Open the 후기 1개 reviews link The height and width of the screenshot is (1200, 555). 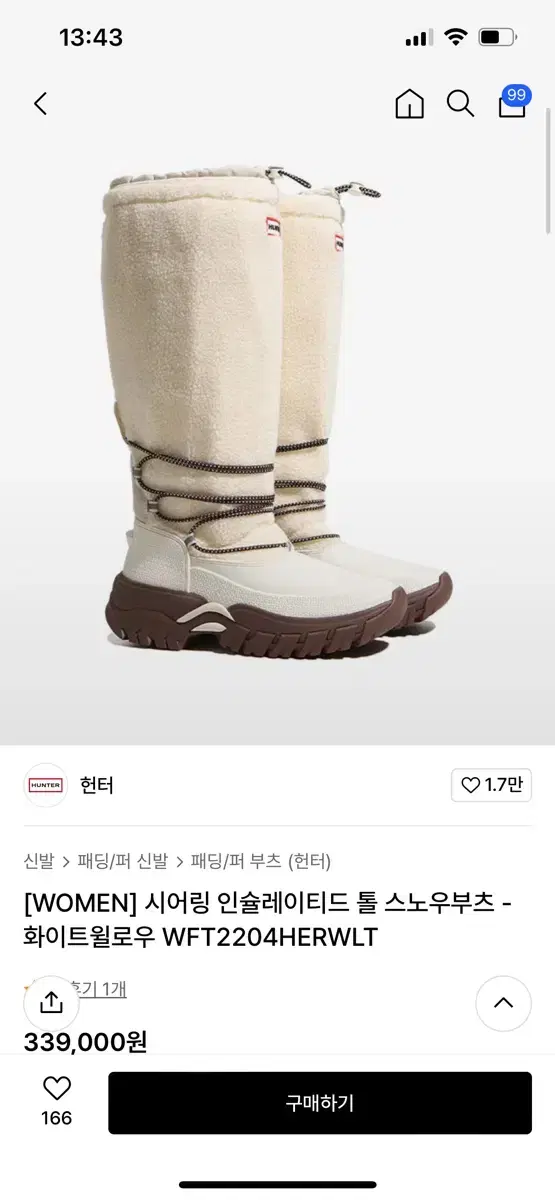coord(104,989)
